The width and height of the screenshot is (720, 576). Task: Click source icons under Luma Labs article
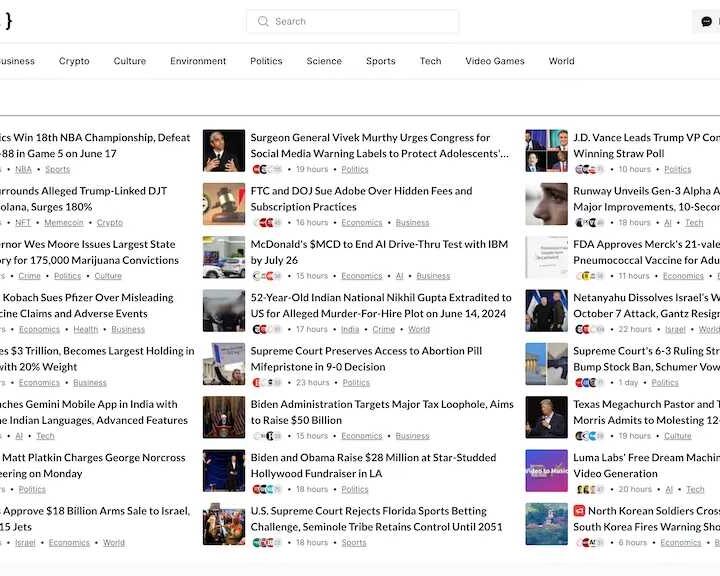(589, 490)
